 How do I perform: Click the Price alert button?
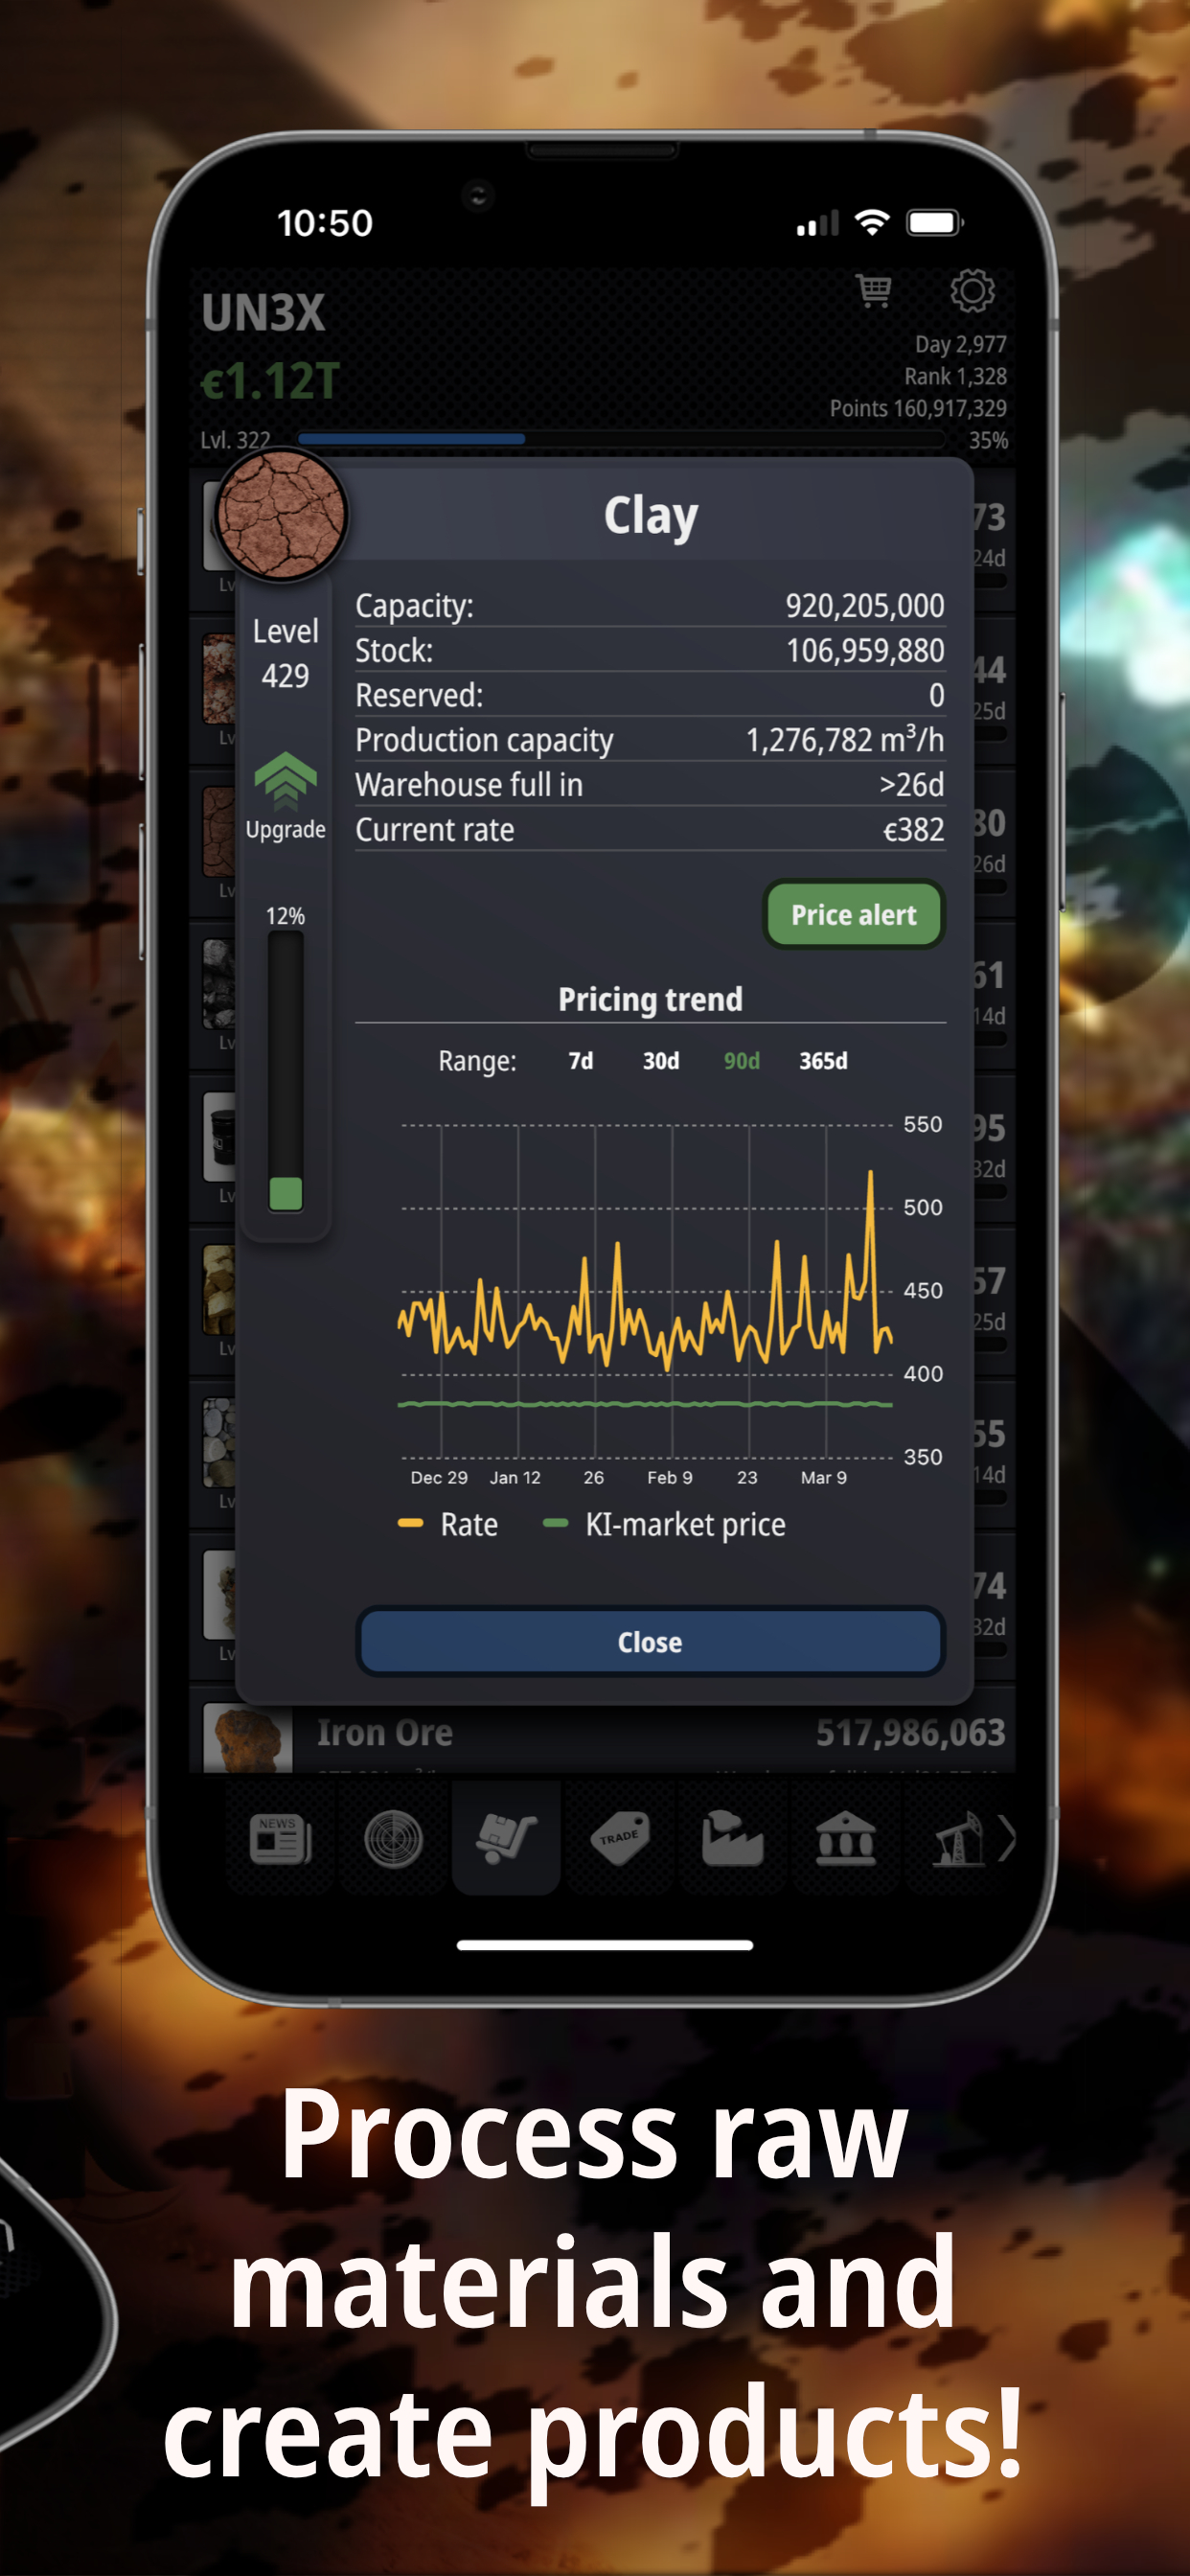(x=854, y=914)
